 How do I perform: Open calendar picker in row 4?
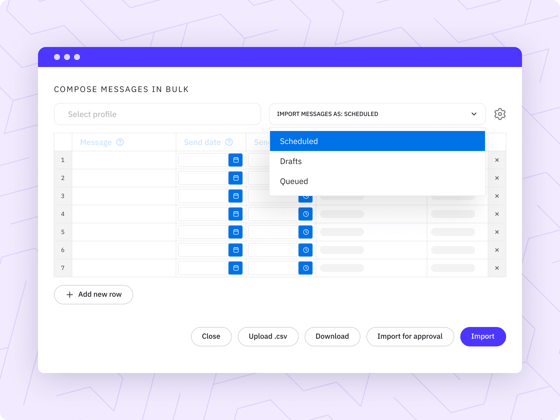235,214
